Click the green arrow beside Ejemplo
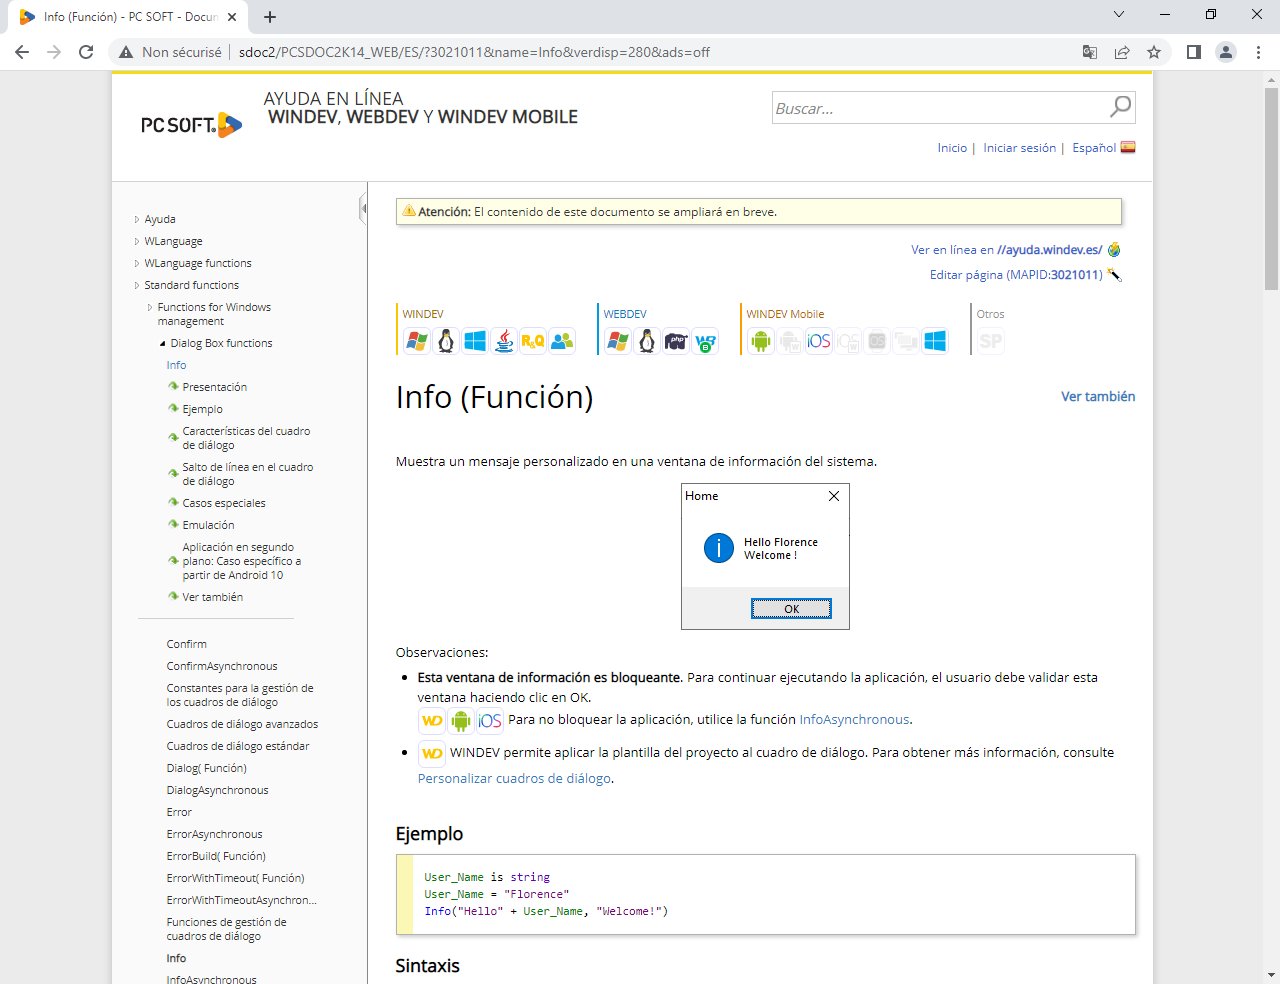Viewport: 1280px width, 984px height. click(x=173, y=409)
